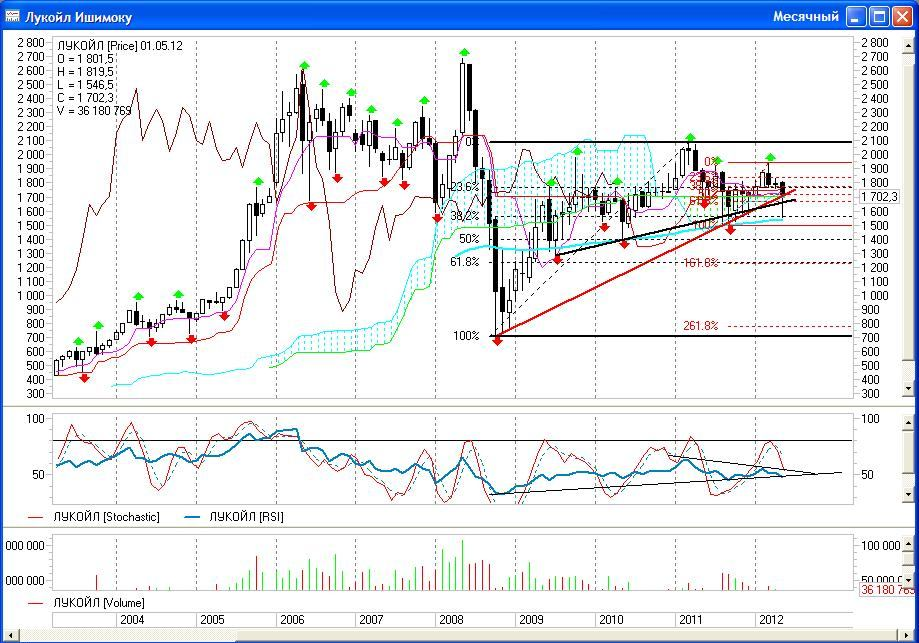Close the Лукойл Ишимоку chart window
The height and width of the screenshot is (643, 919).
pos(901,17)
